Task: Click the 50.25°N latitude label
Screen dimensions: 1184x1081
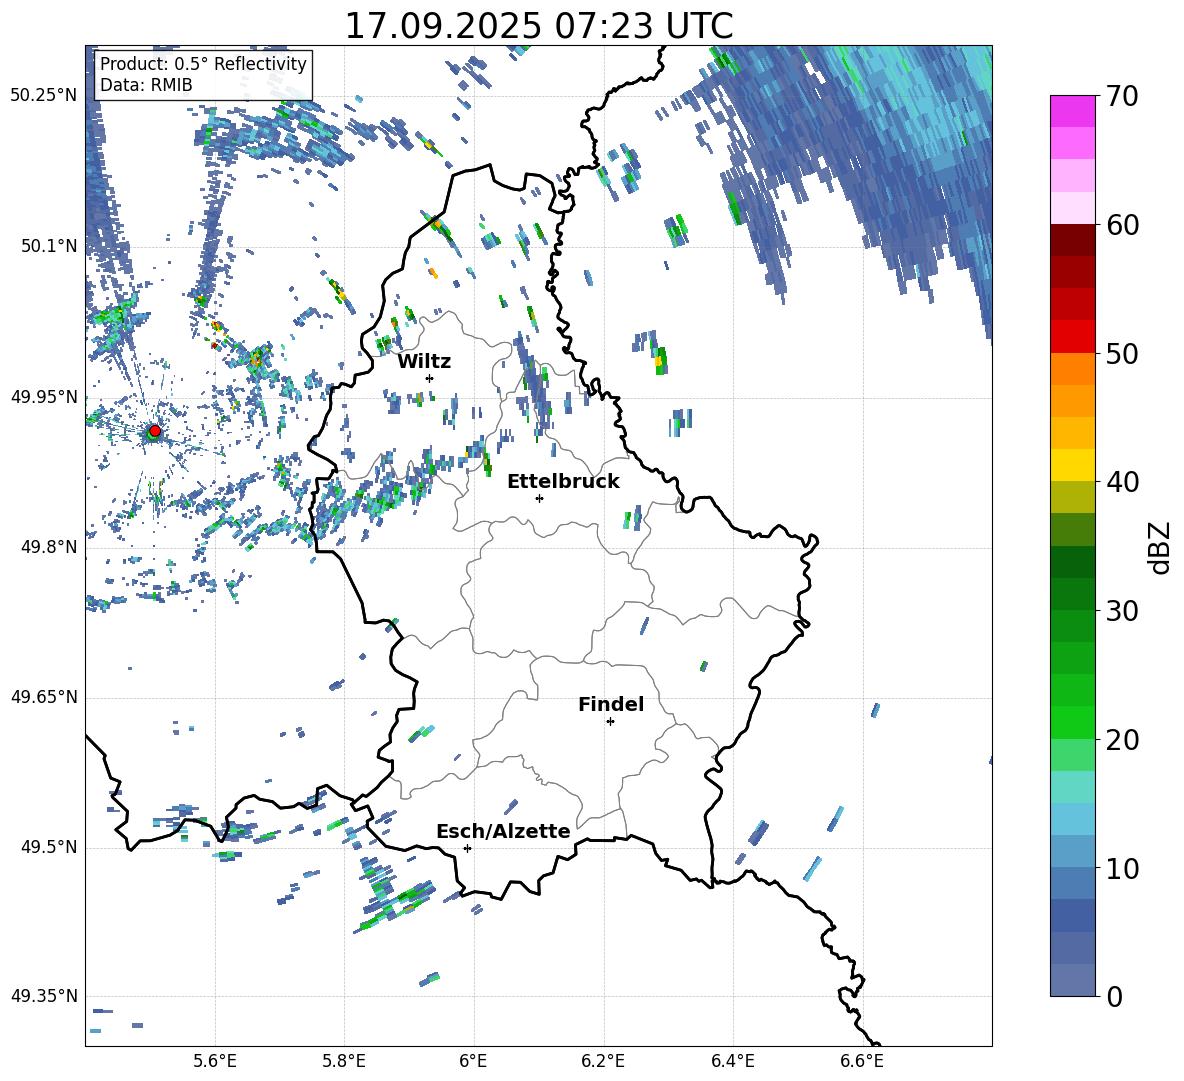Action: coord(44,96)
